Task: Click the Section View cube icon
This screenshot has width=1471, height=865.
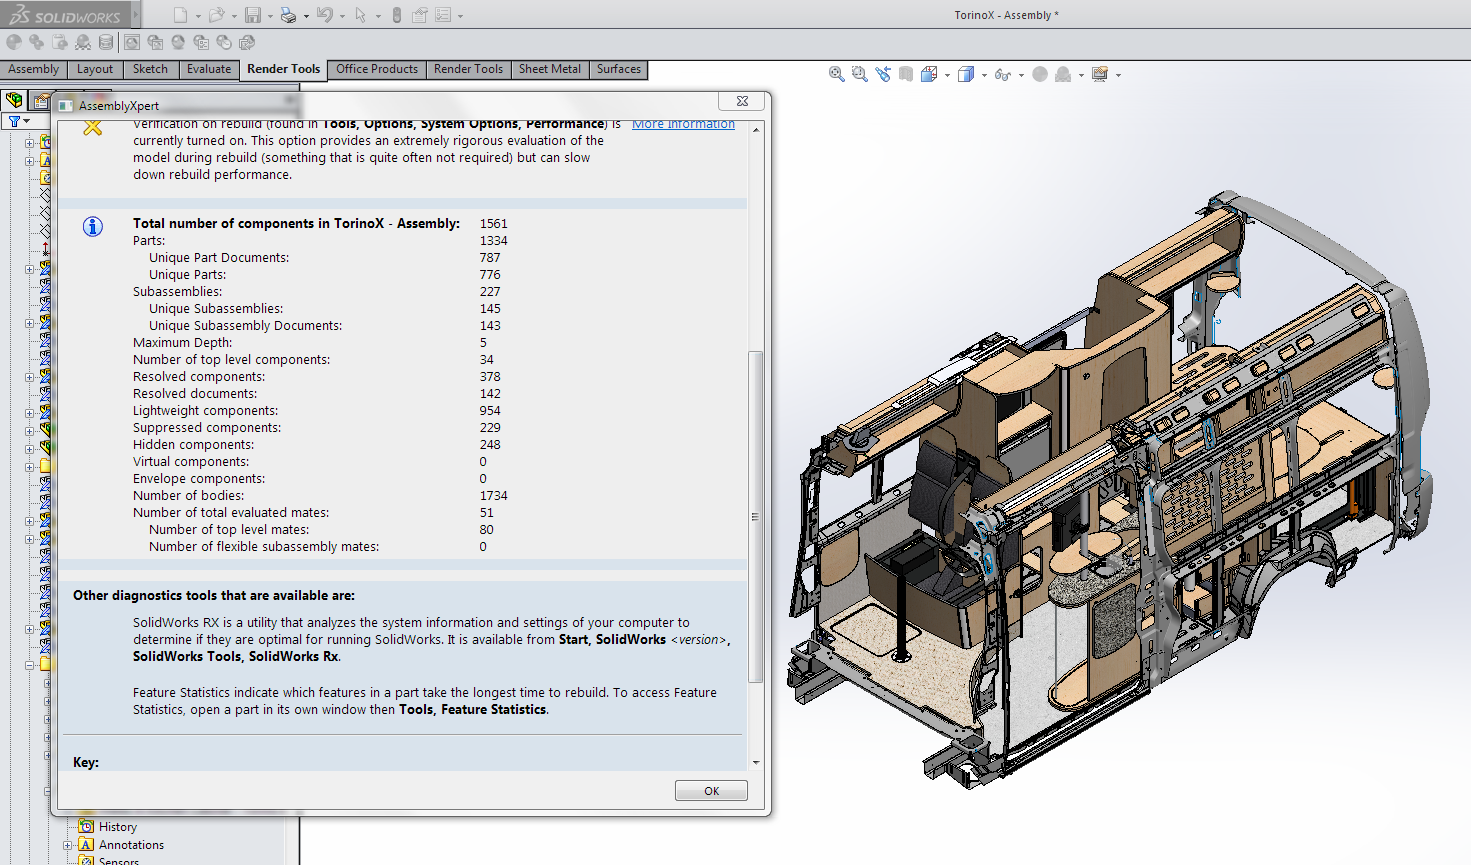Action: tap(905, 74)
